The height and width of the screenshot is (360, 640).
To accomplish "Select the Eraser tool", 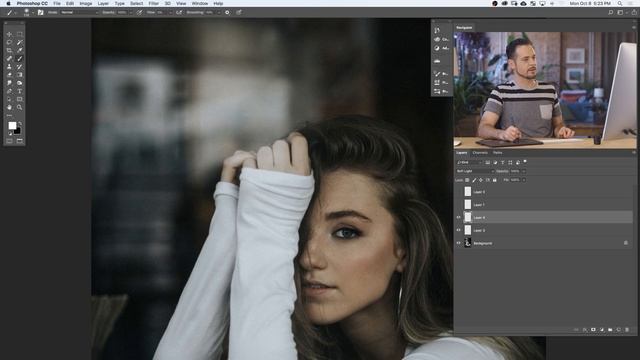I will [9, 75].
